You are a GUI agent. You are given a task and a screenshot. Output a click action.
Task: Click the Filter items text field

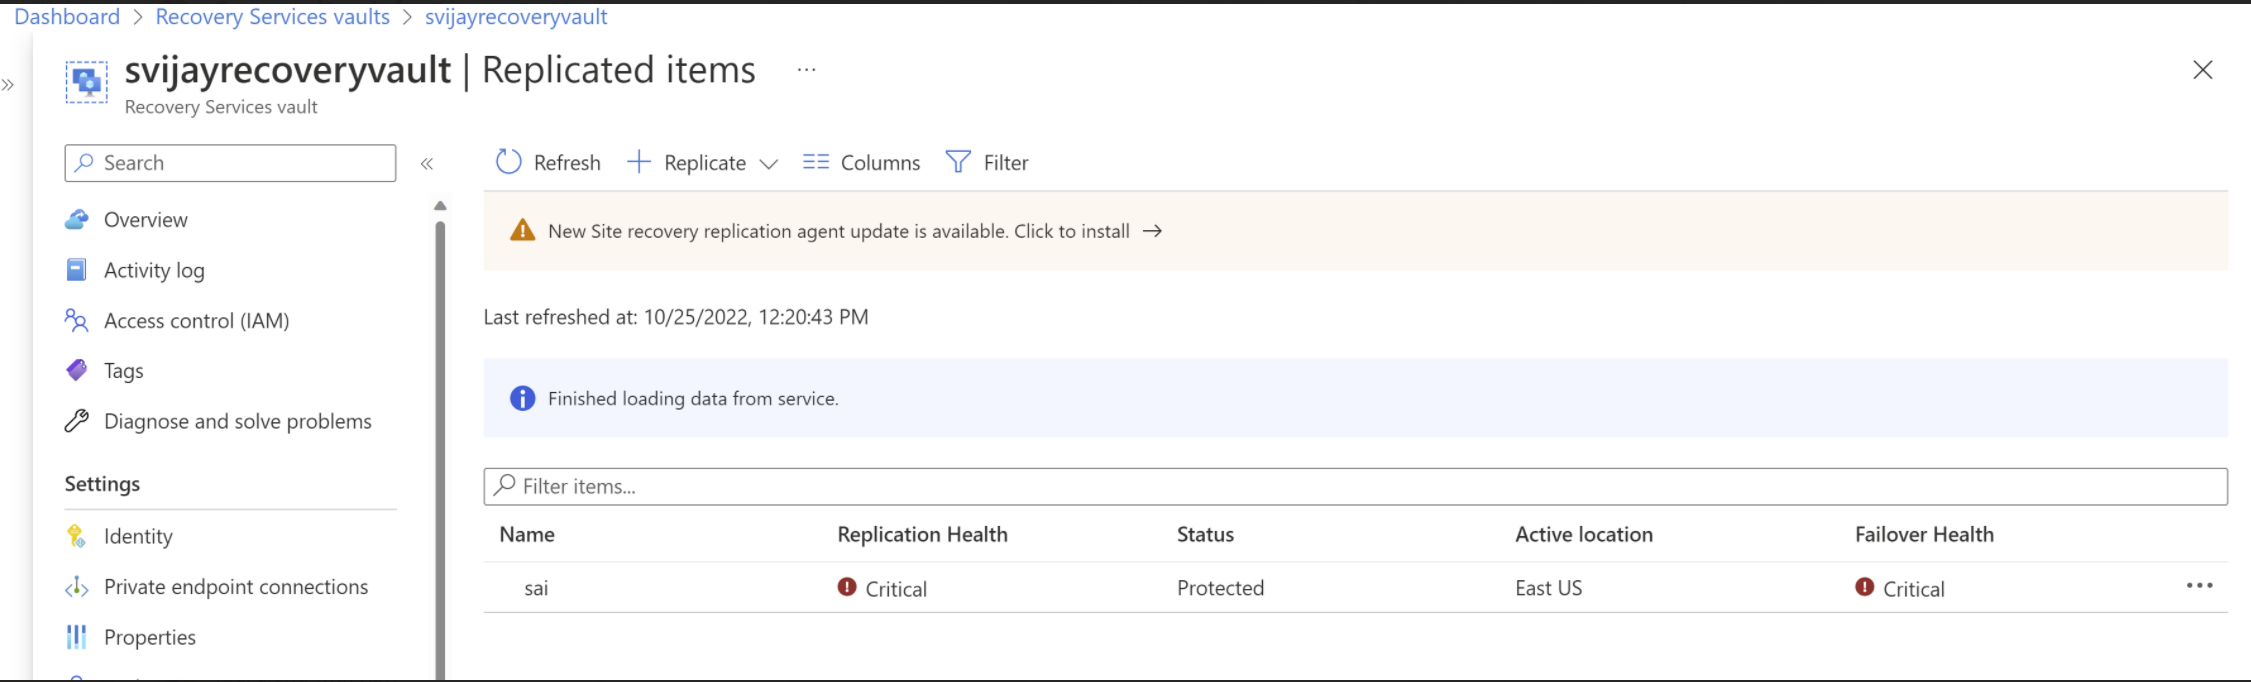[x=1355, y=486]
